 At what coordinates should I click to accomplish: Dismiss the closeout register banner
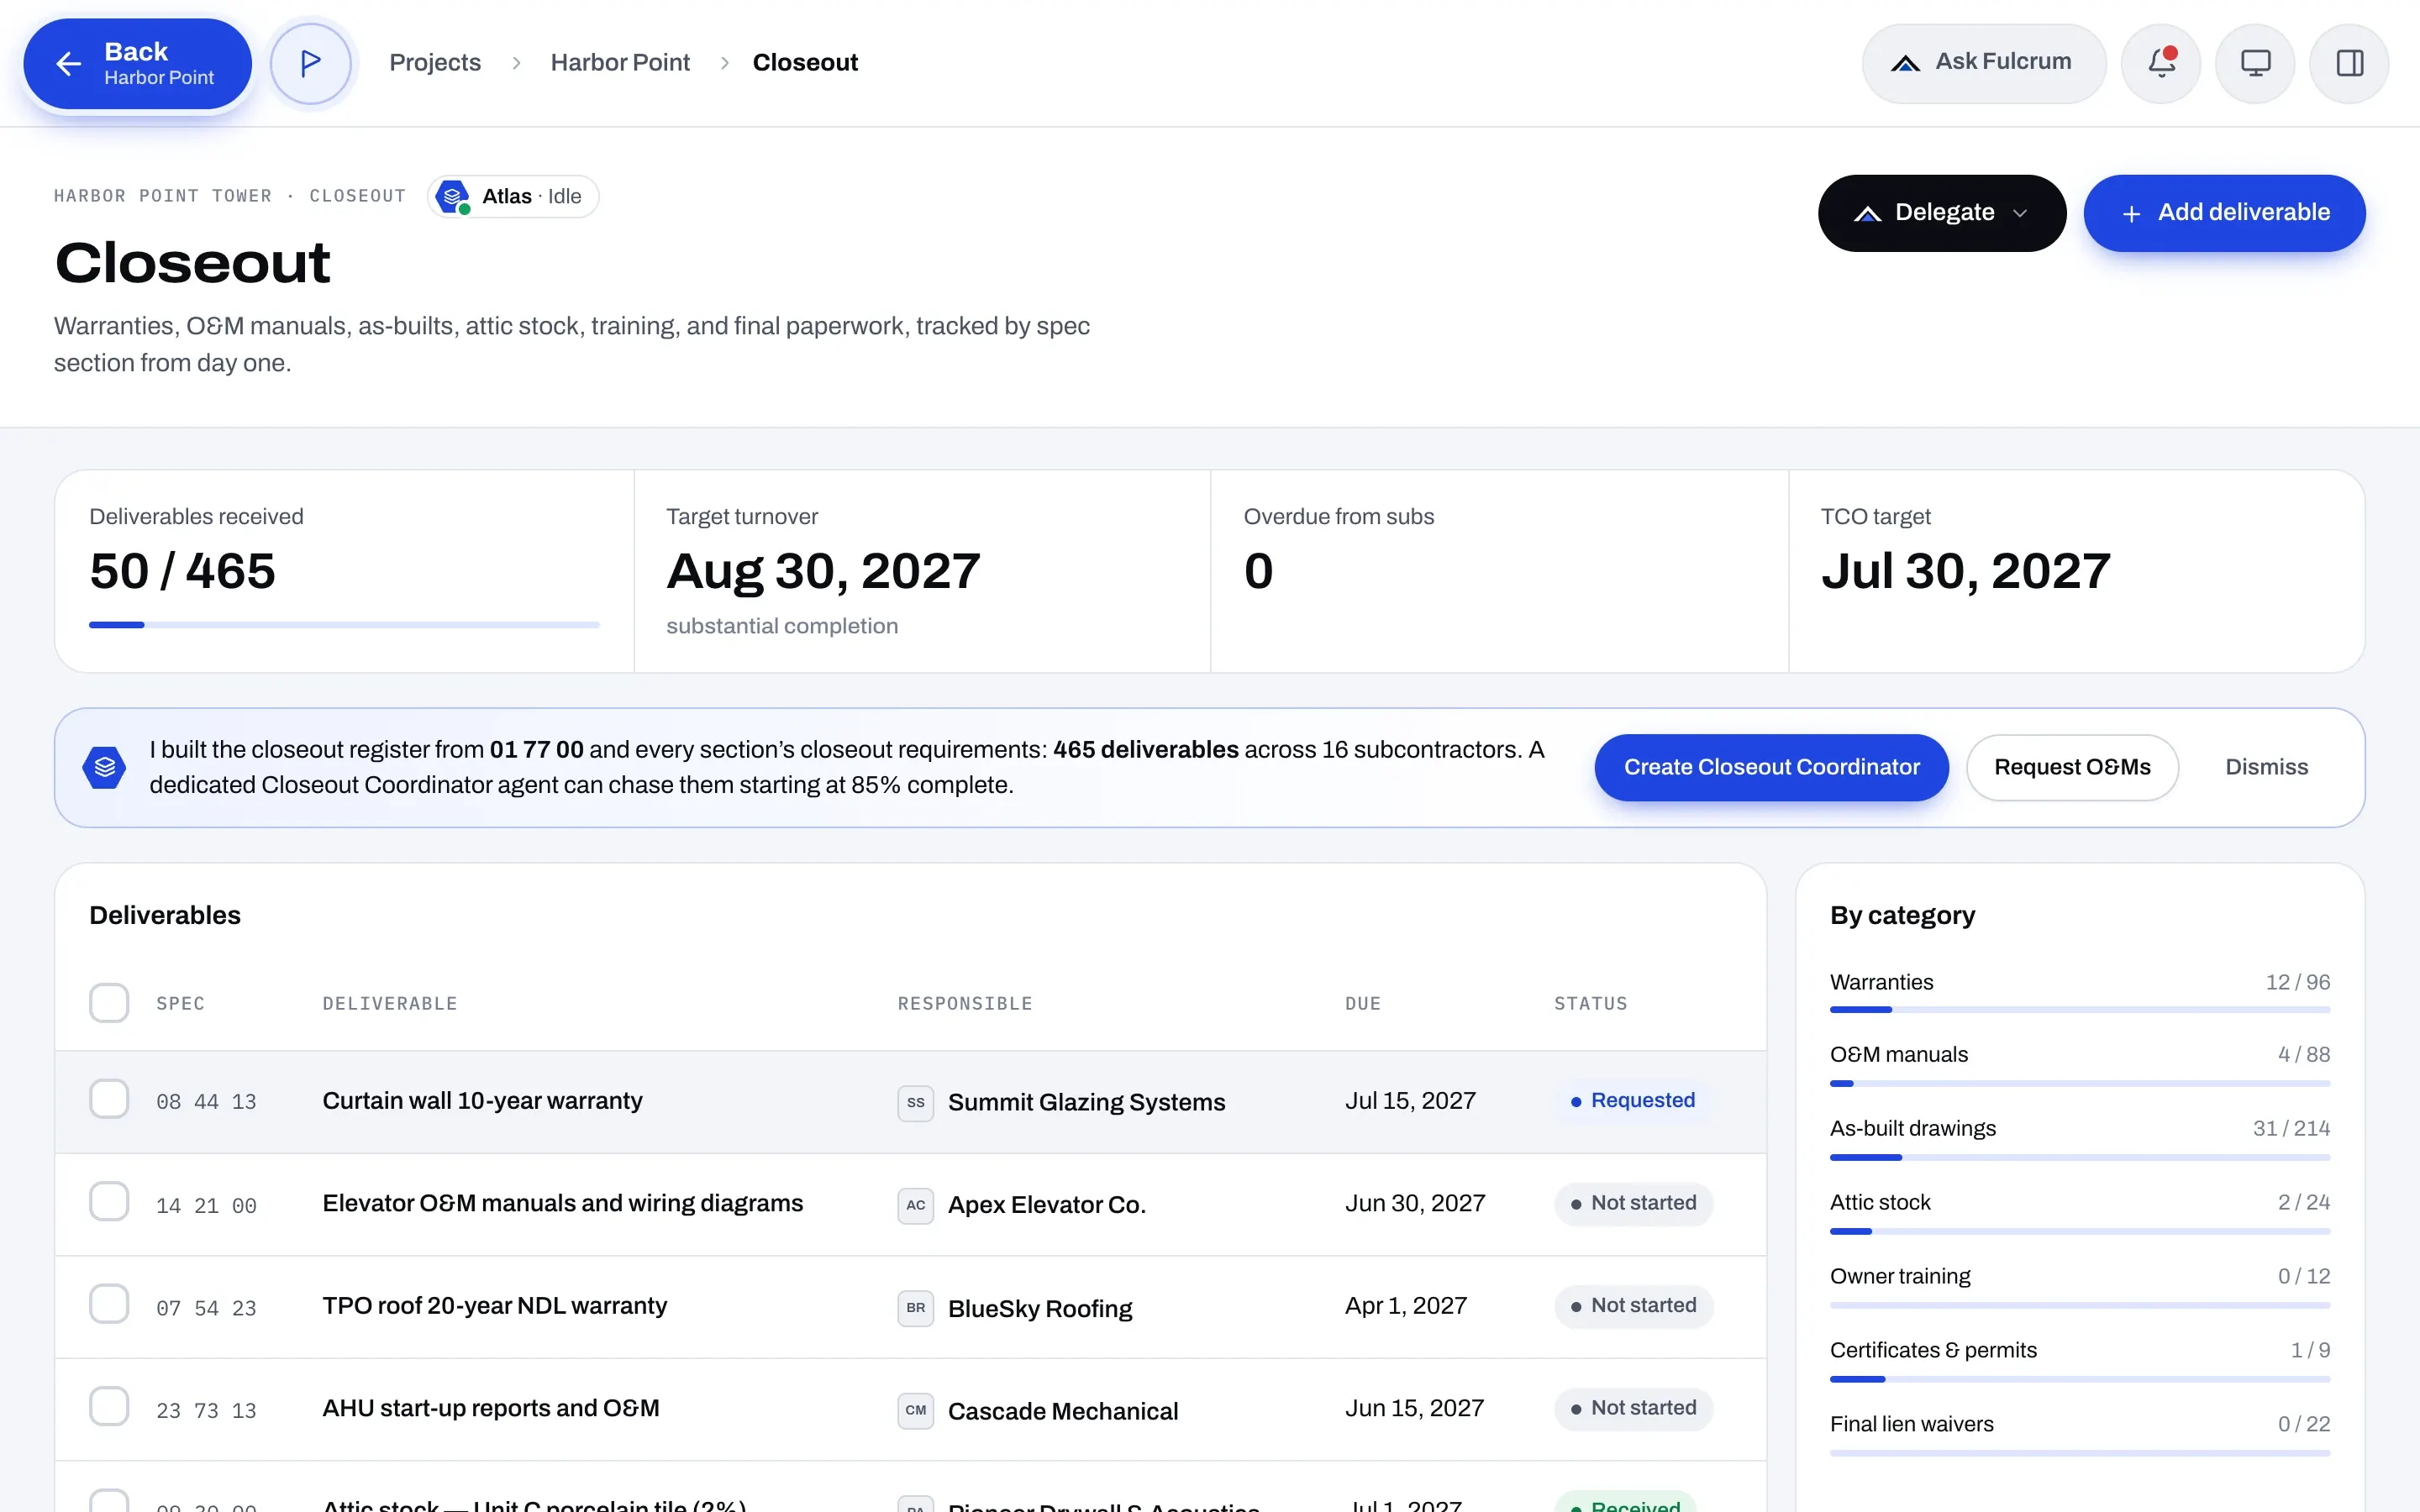(x=2266, y=767)
